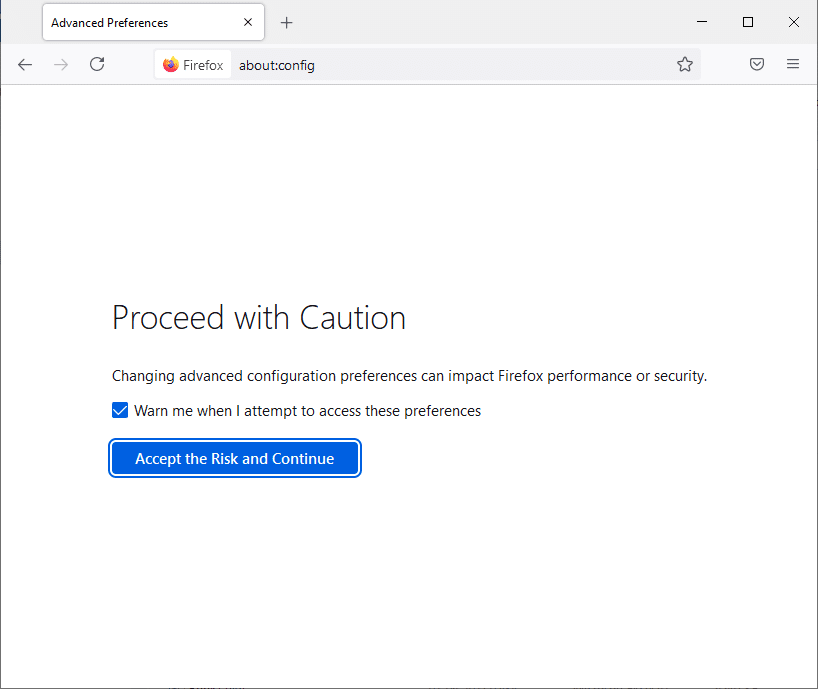Click the Forward navigation arrow
This screenshot has height=689, width=818.
(61, 64)
